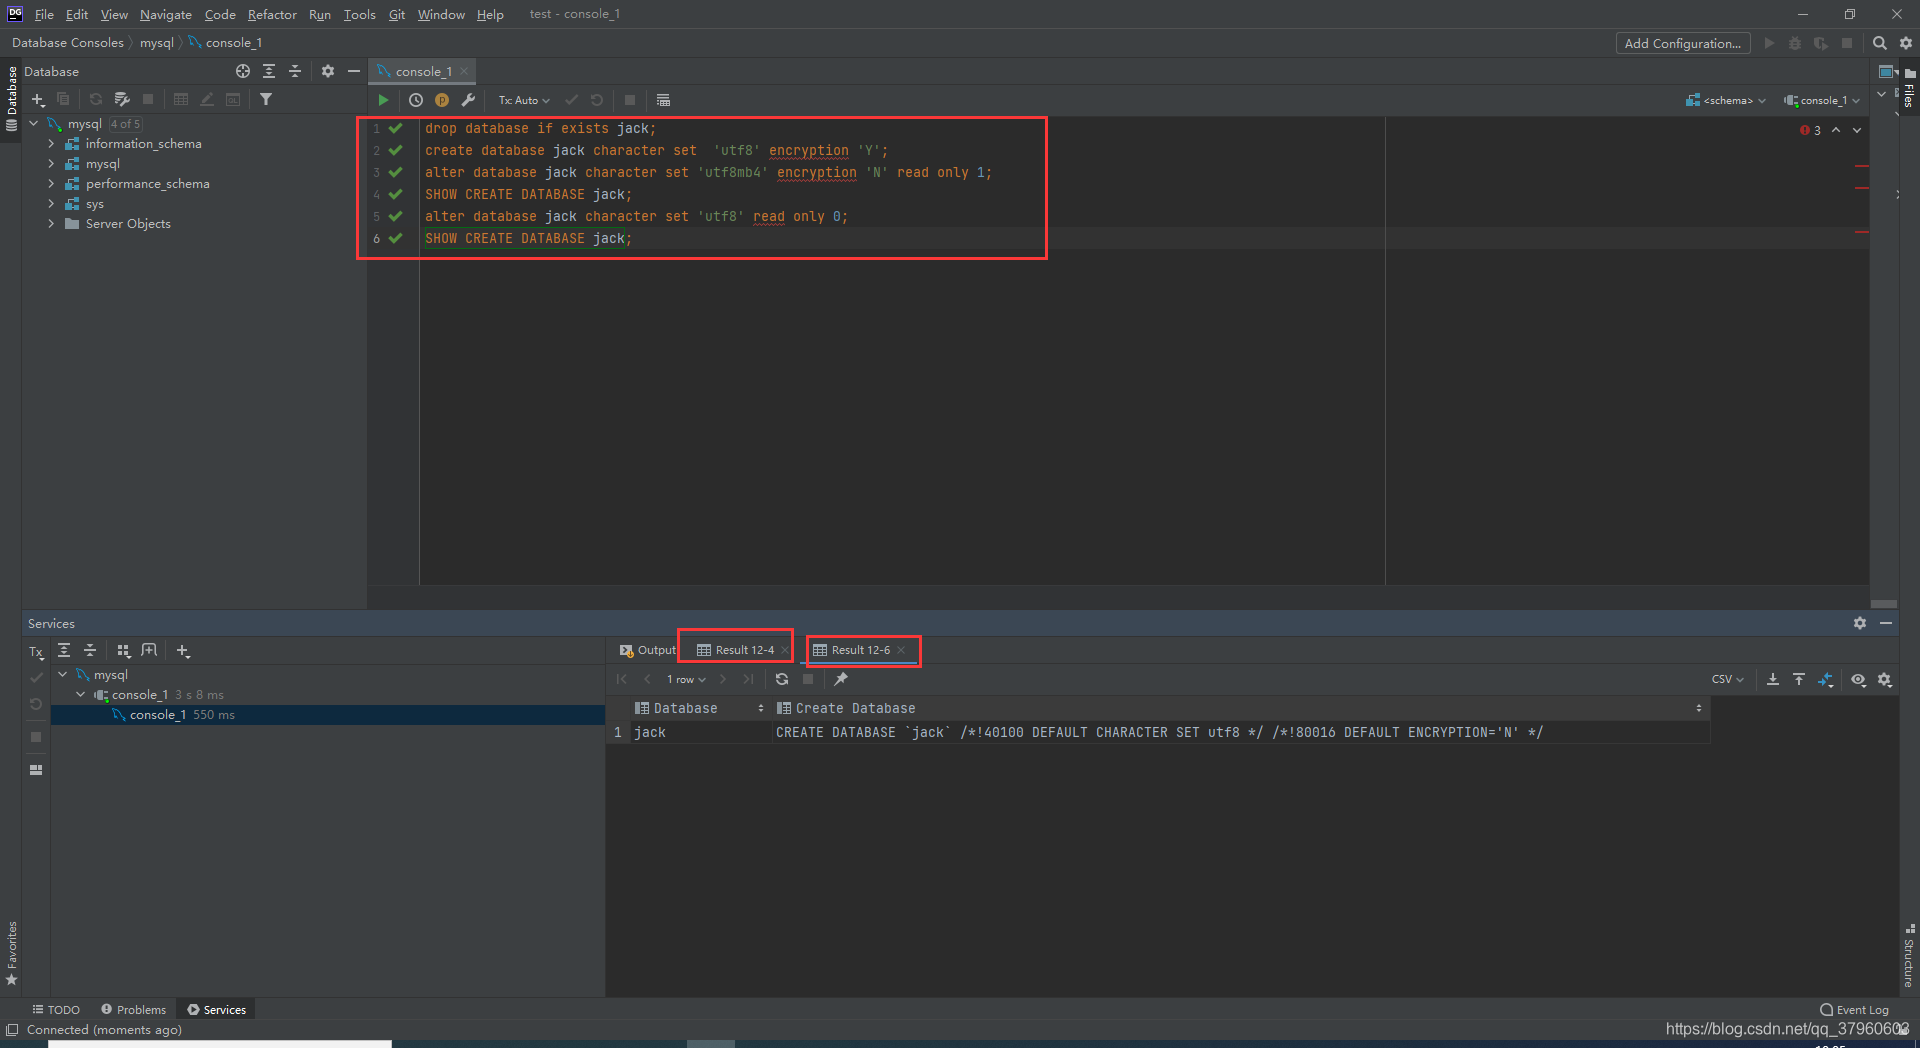Viewport: 1920px width, 1048px height.
Task: Reload the result page with refresh icon
Action: tap(782, 679)
